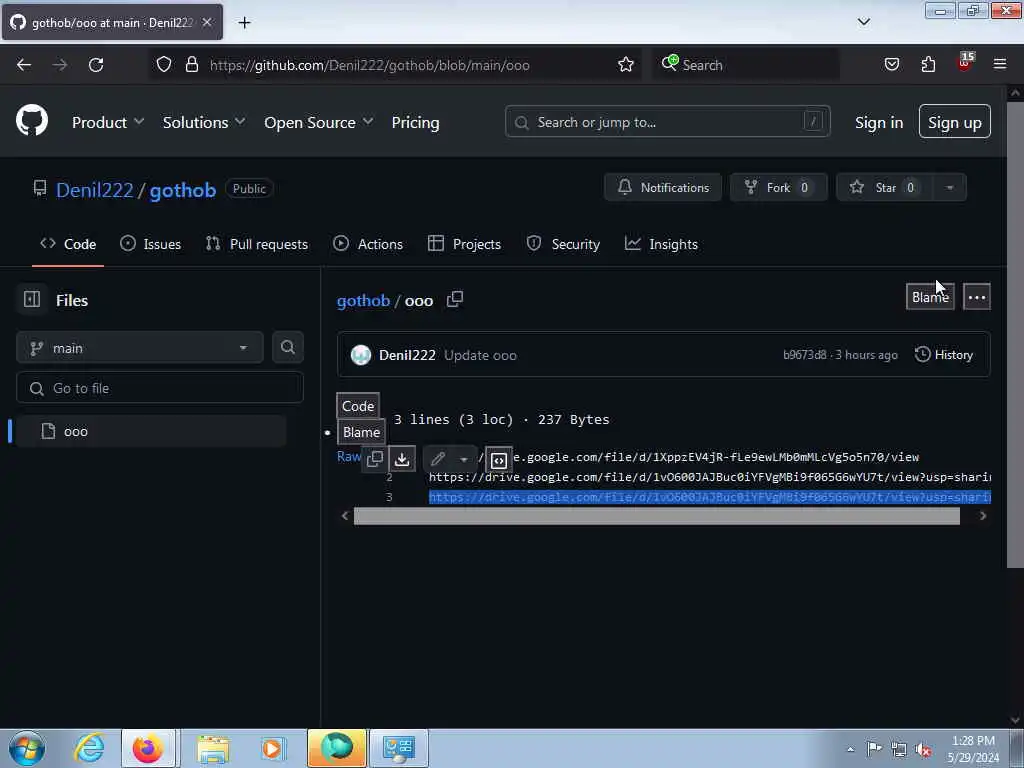Click the Search or jump to field
This screenshot has width=1024, height=768.
coord(667,121)
